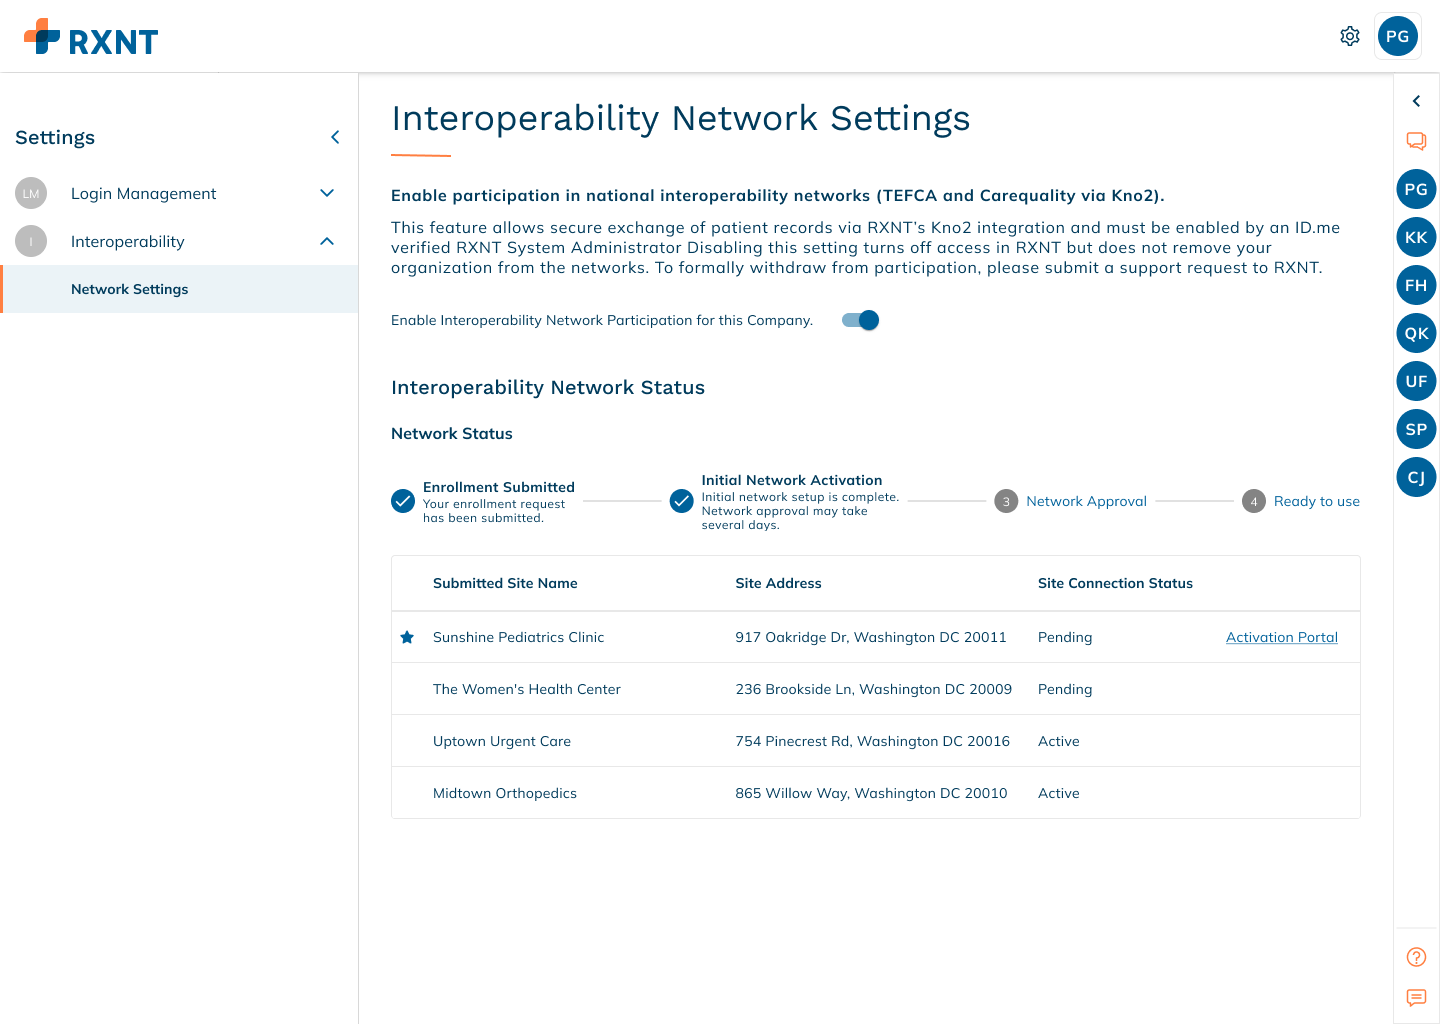Click the Ready to use step label

(1317, 501)
